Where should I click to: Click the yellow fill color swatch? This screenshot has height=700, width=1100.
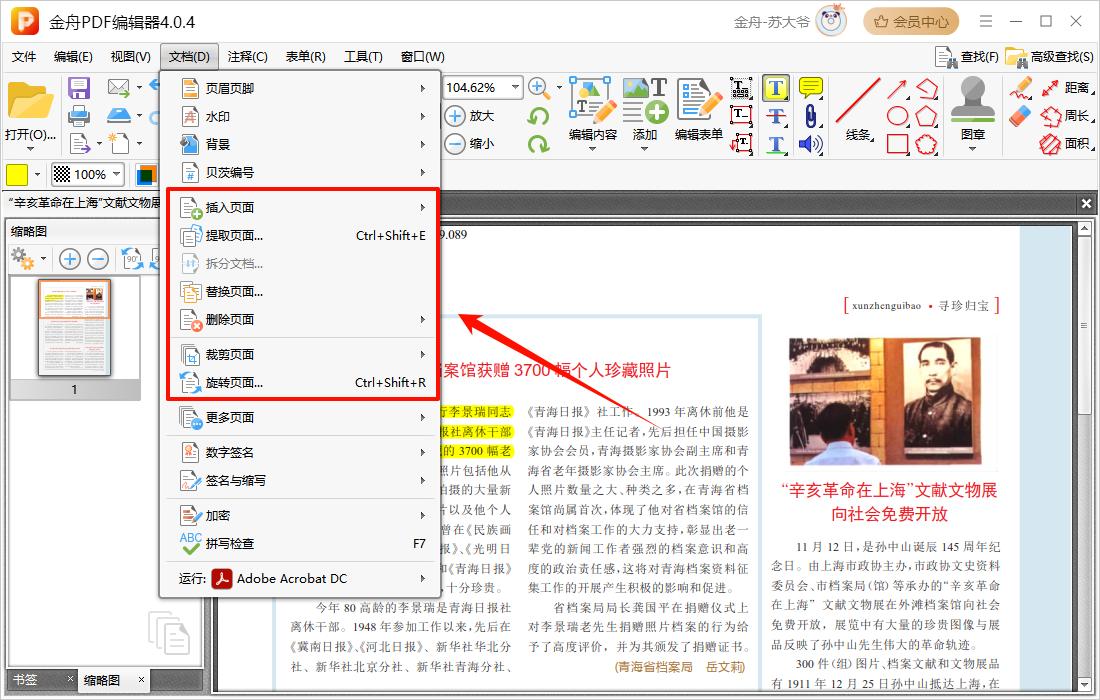[17, 174]
